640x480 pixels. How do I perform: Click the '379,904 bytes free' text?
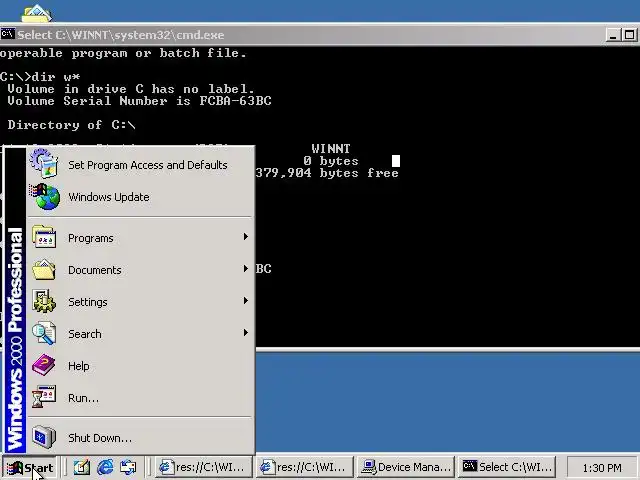tap(327, 173)
